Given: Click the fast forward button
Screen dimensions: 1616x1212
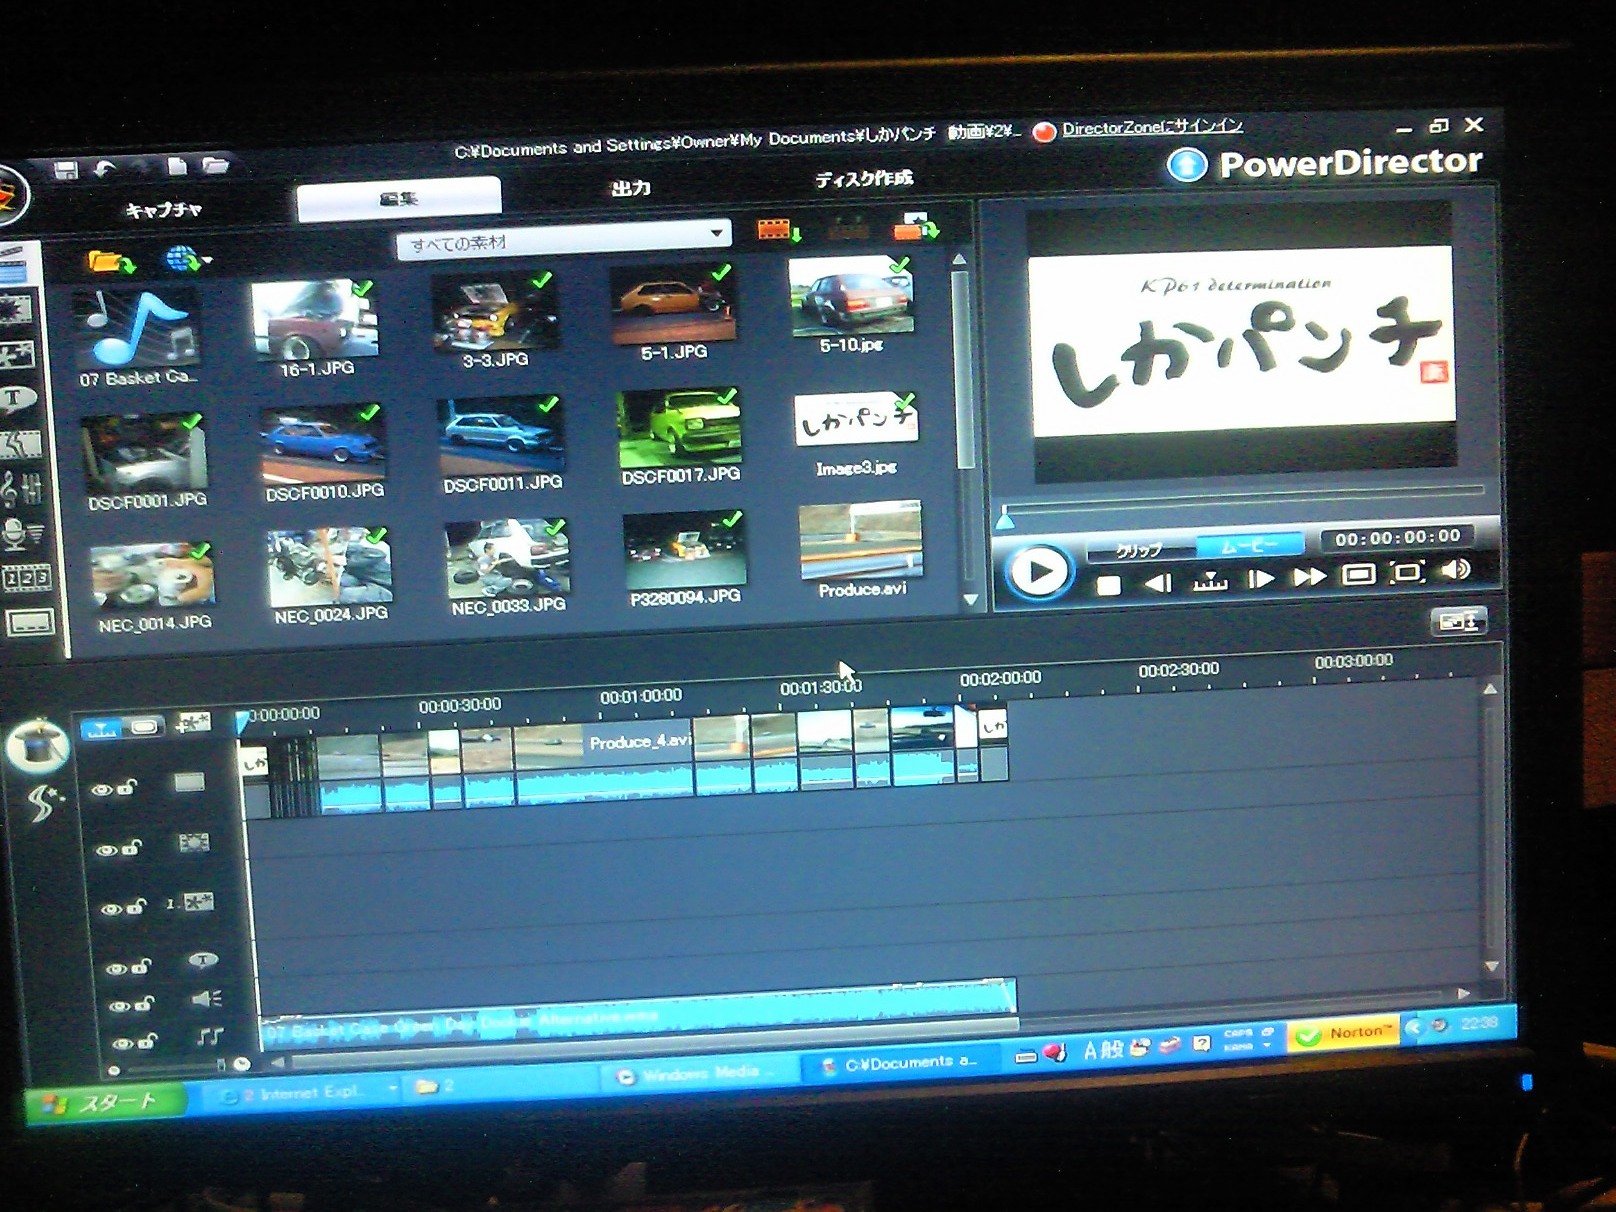Looking at the screenshot, I should coord(1308,577).
